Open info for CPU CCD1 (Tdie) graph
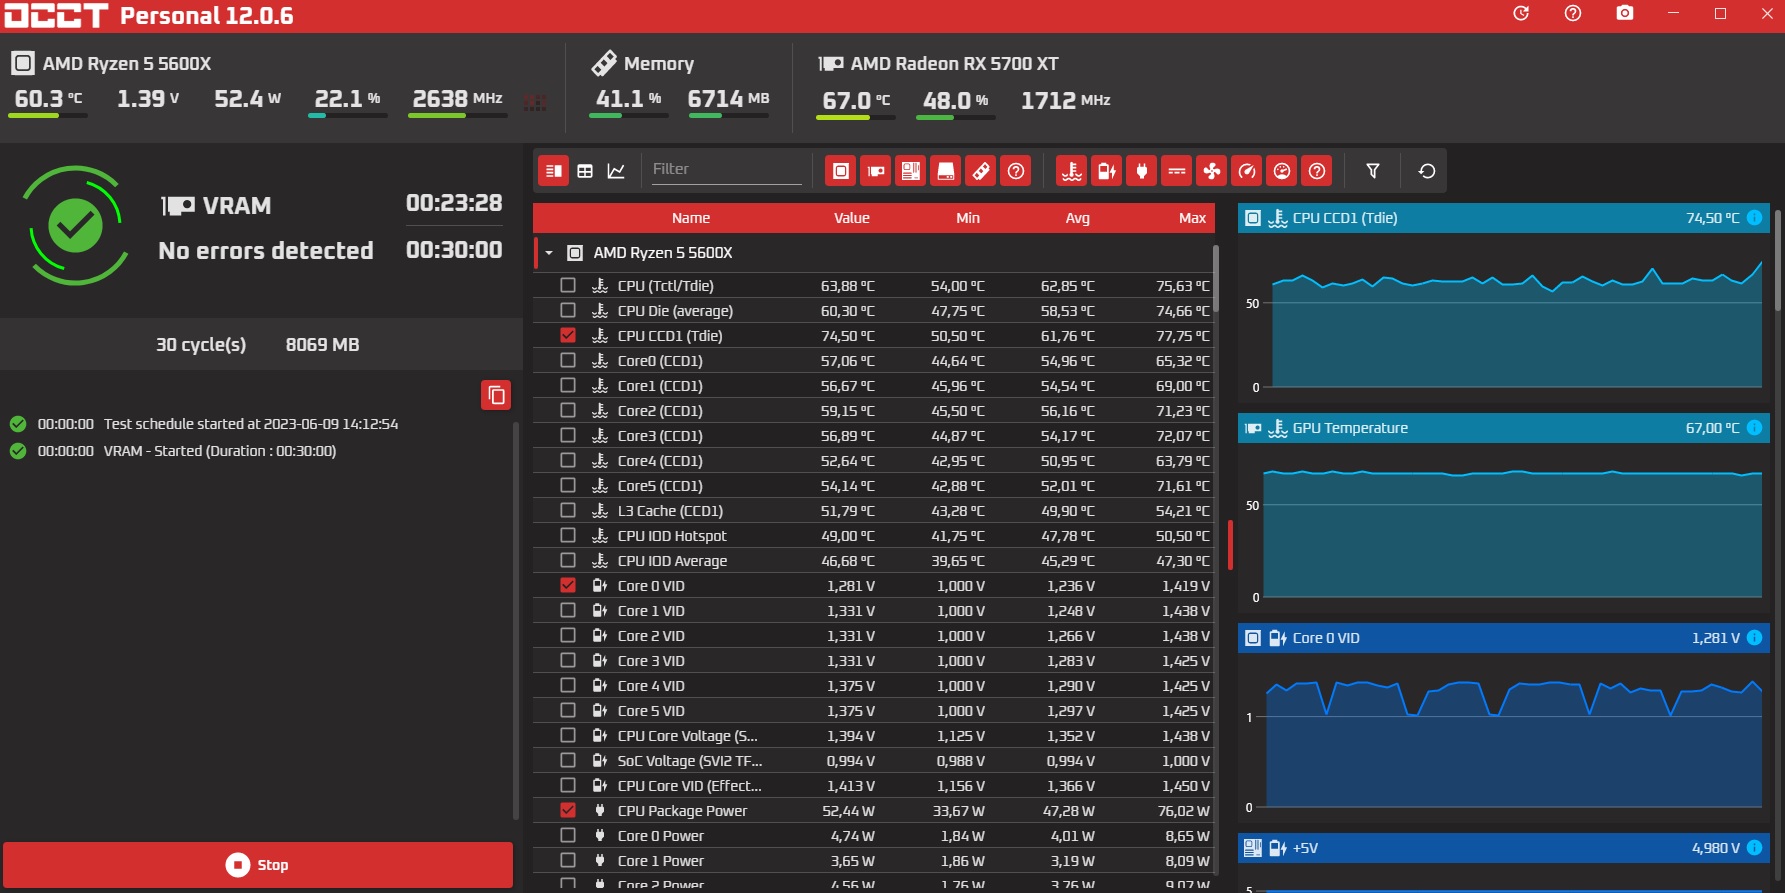Screen dimensions: 1785x893 (x=1754, y=218)
